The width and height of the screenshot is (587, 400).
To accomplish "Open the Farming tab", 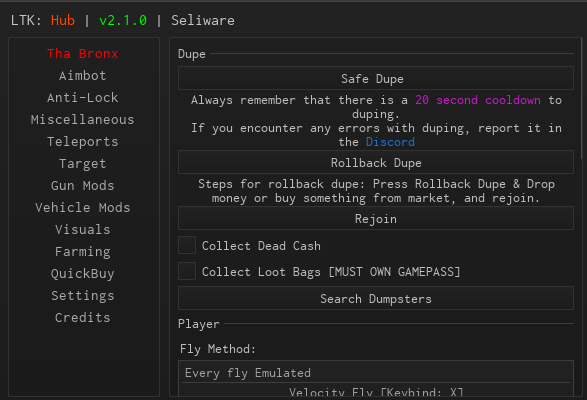I will pos(83,252).
